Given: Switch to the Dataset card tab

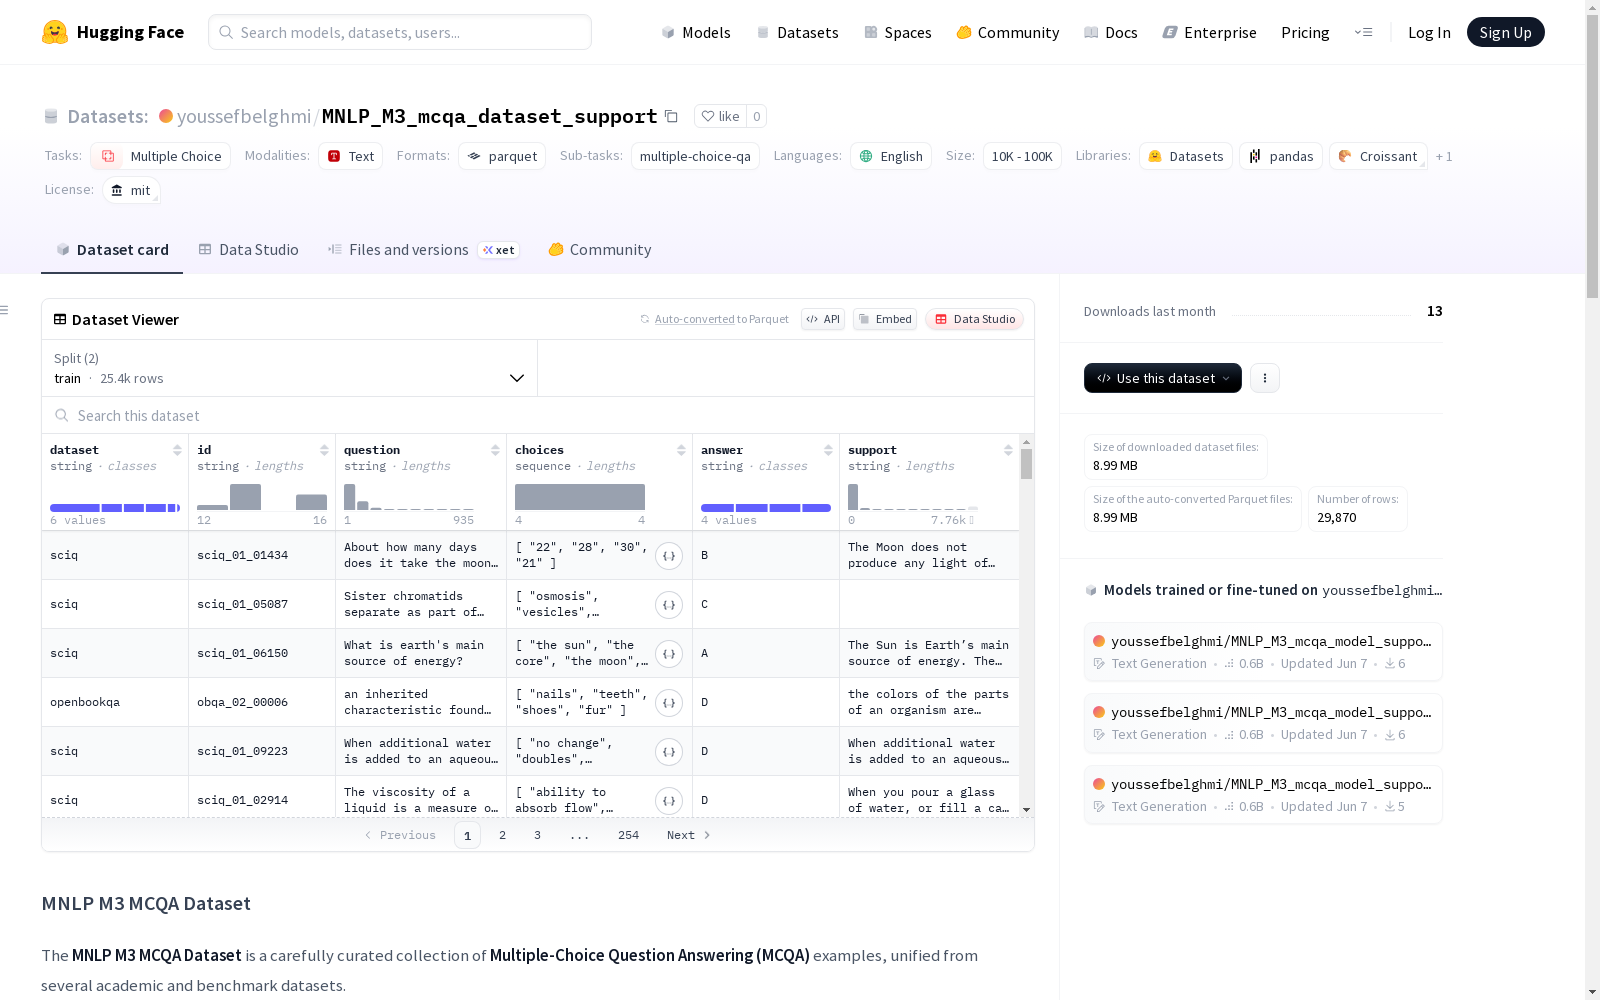Looking at the screenshot, I should coord(112,250).
